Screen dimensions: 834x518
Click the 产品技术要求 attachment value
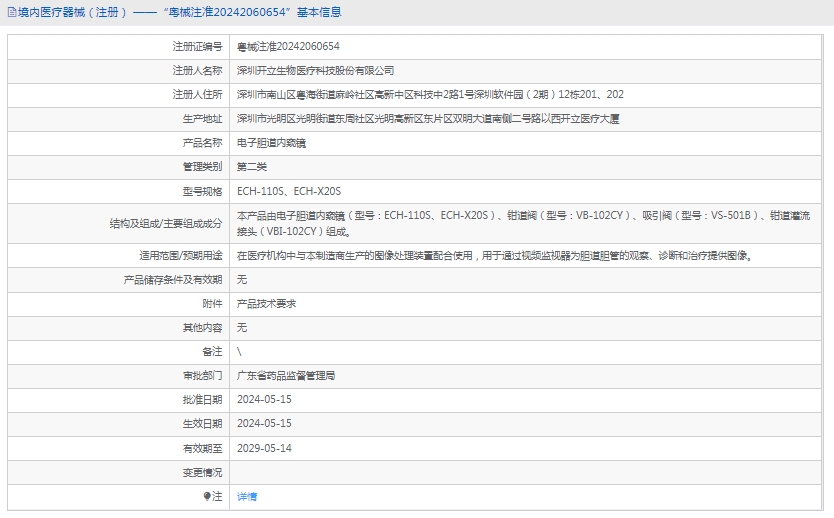(266, 303)
